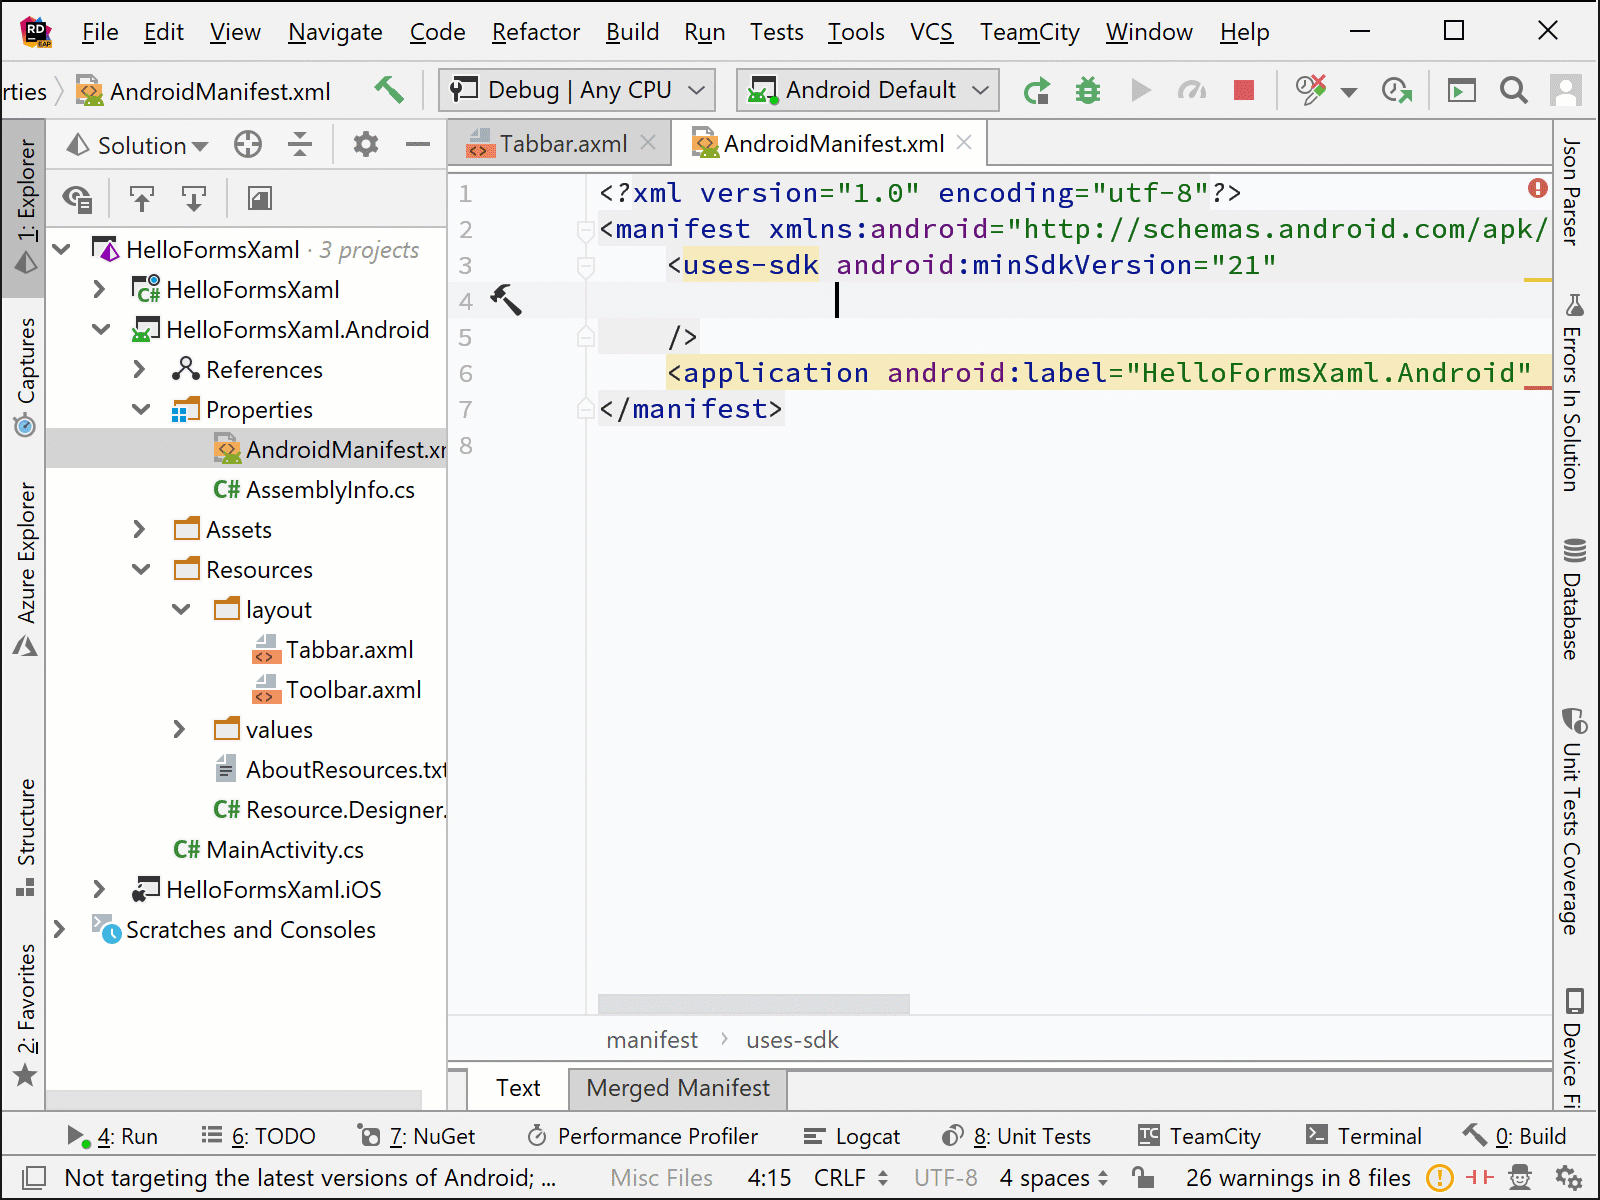This screenshot has height=1200, width=1600.
Task: Hide the Solution explorer panel
Action: pos(418,145)
